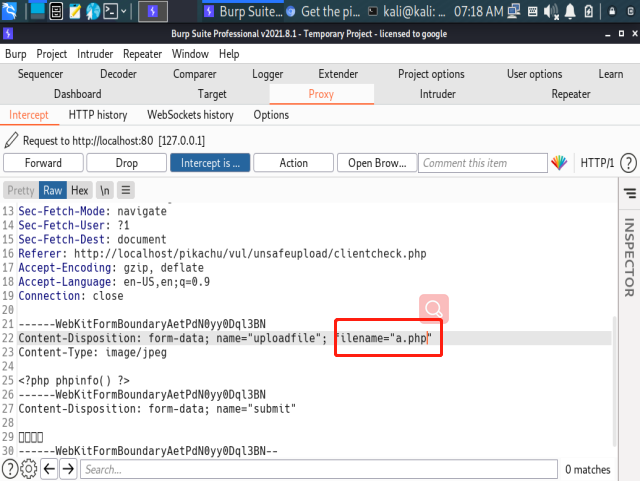Open the HTTP history sub-tab
The height and width of the screenshot is (481, 640).
(98, 115)
